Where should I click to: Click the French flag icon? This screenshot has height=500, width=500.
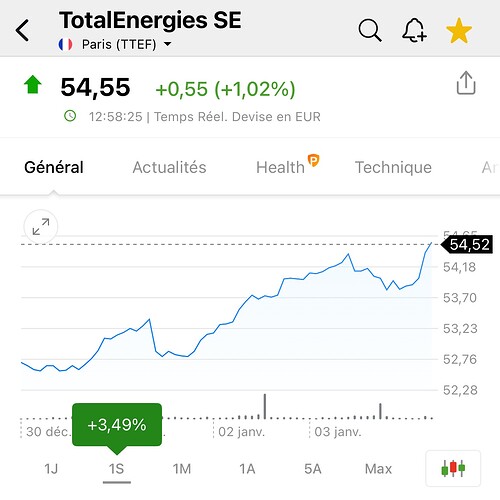click(x=65, y=44)
